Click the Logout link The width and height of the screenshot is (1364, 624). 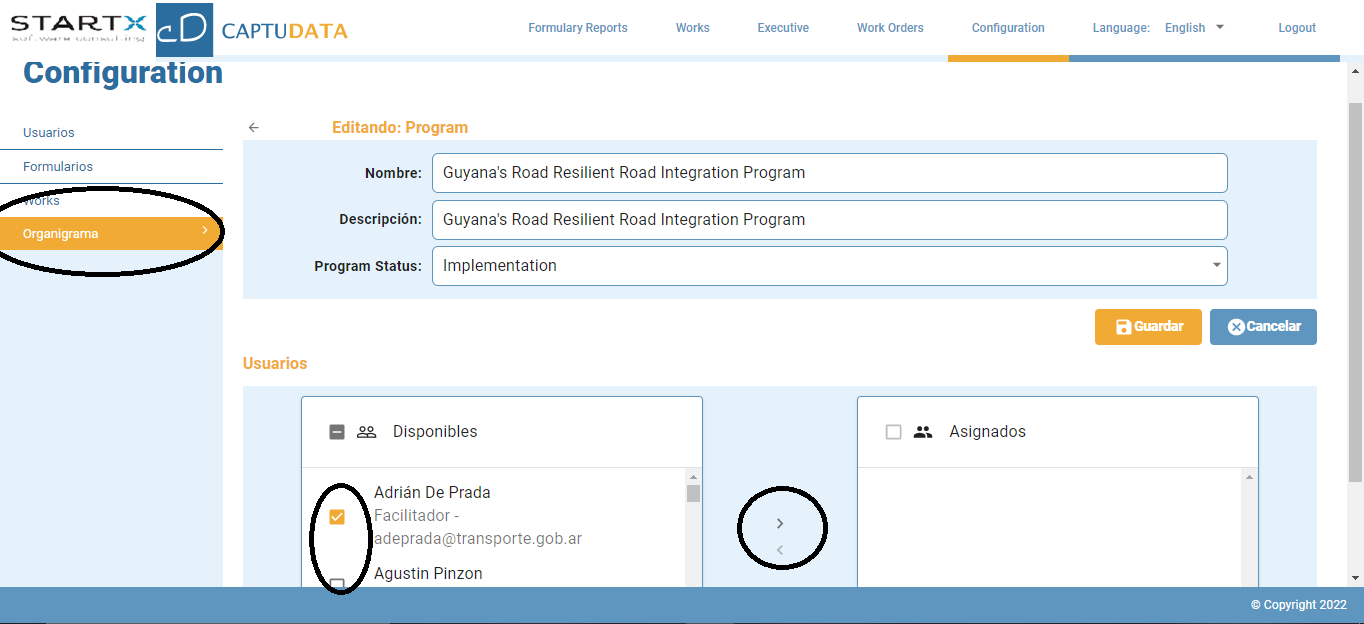pos(1297,28)
